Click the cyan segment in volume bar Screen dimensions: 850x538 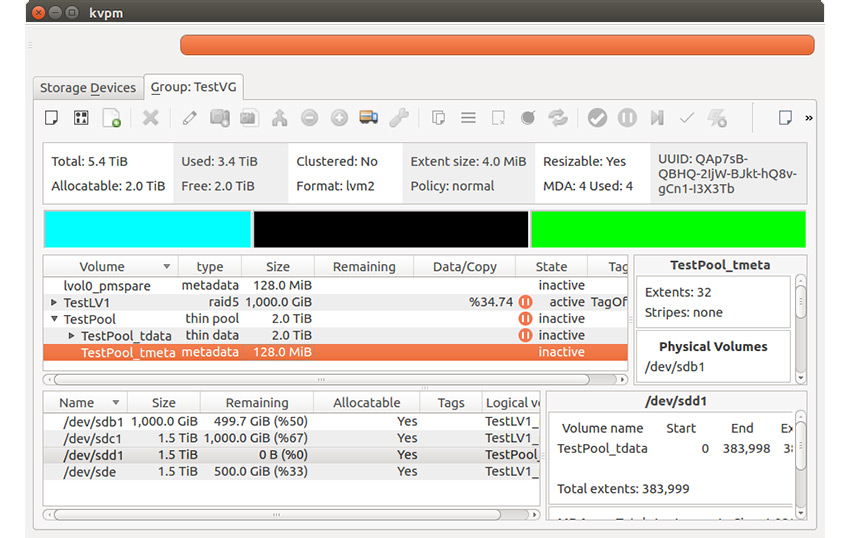click(x=147, y=229)
